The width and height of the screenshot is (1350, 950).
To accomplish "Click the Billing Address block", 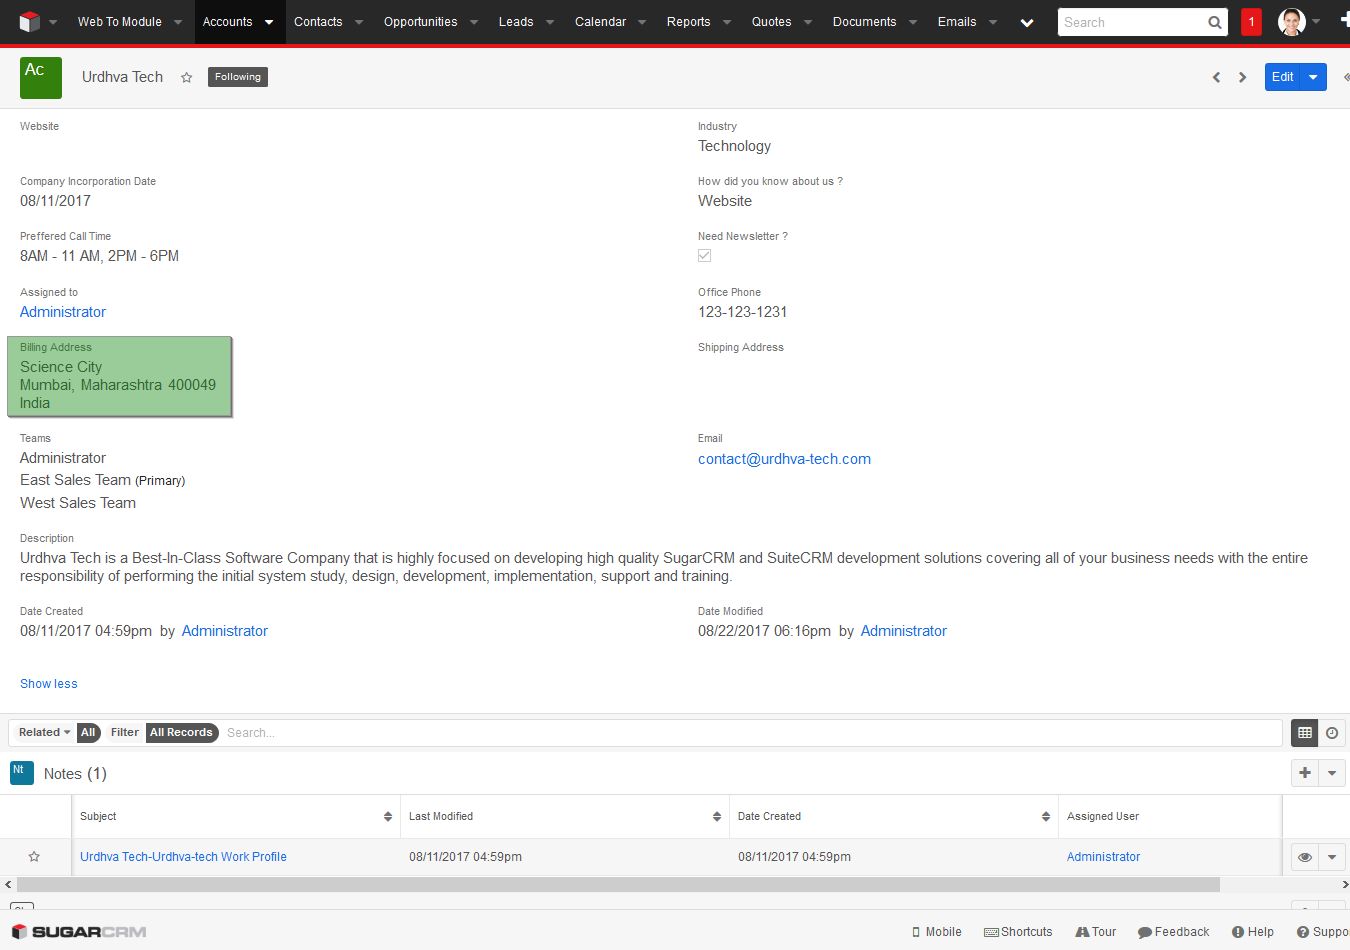I will pos(120,376).
